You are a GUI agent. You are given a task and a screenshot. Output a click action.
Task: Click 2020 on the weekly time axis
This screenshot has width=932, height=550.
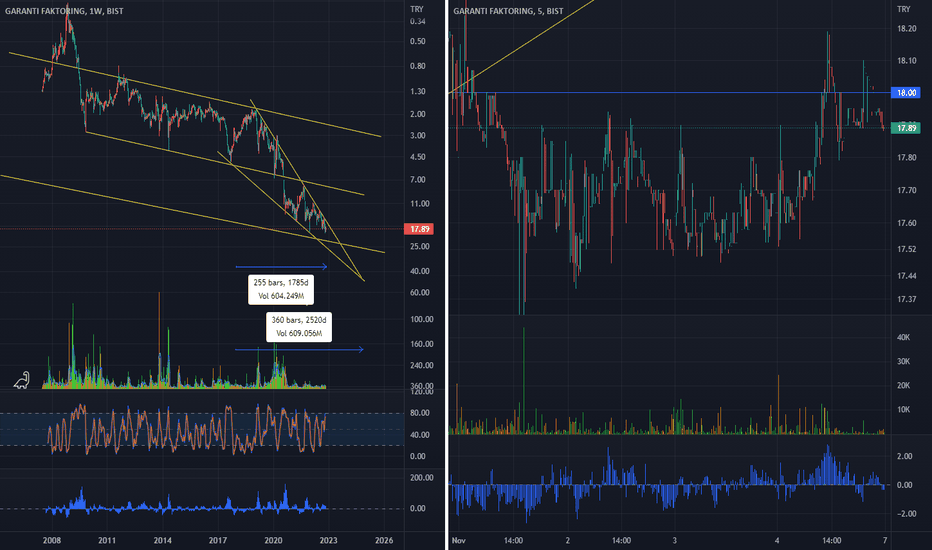click(273, 540)
